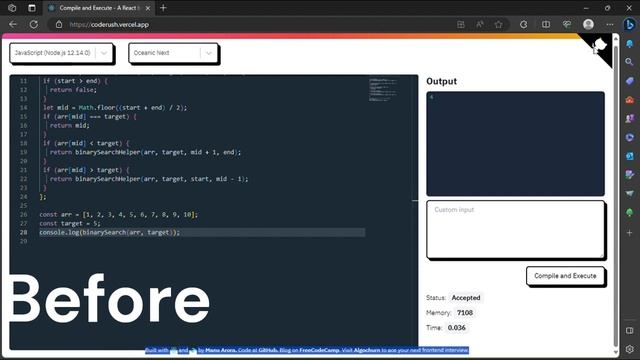Open the green tree icon in sidebar
640x360 pixels.
click(x=629, y=213)
